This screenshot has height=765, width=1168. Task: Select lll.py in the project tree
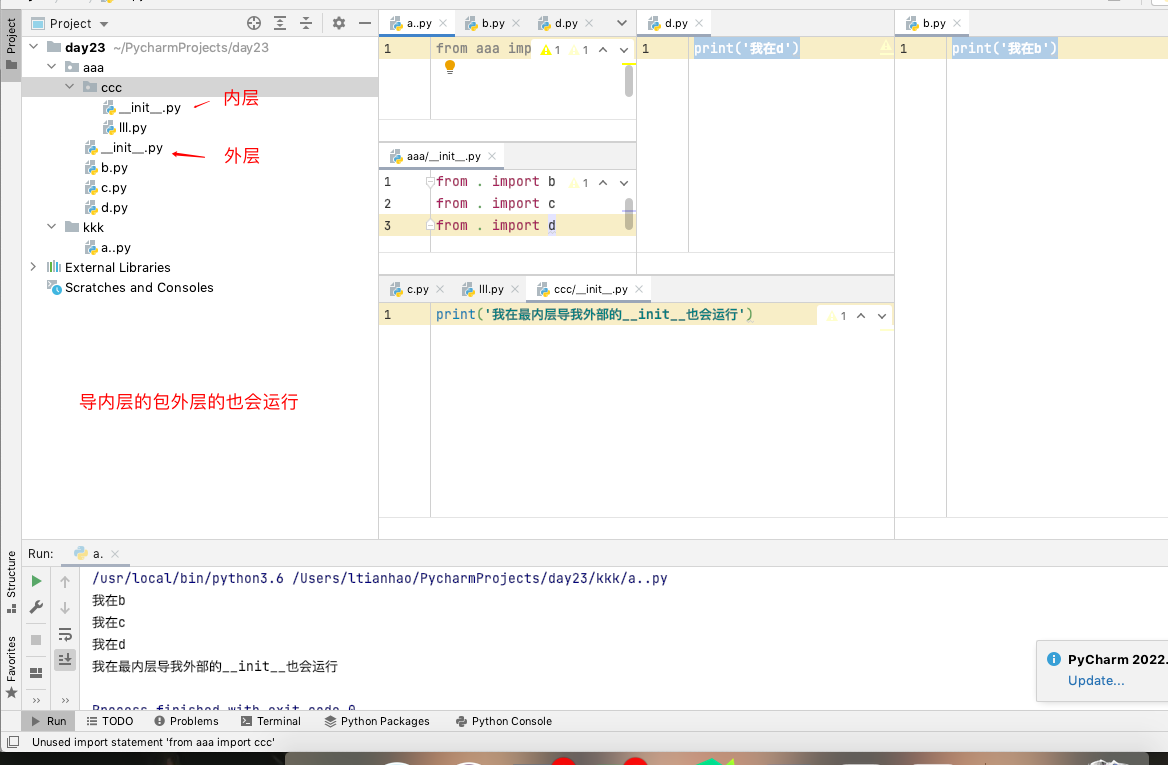[124, 127]
